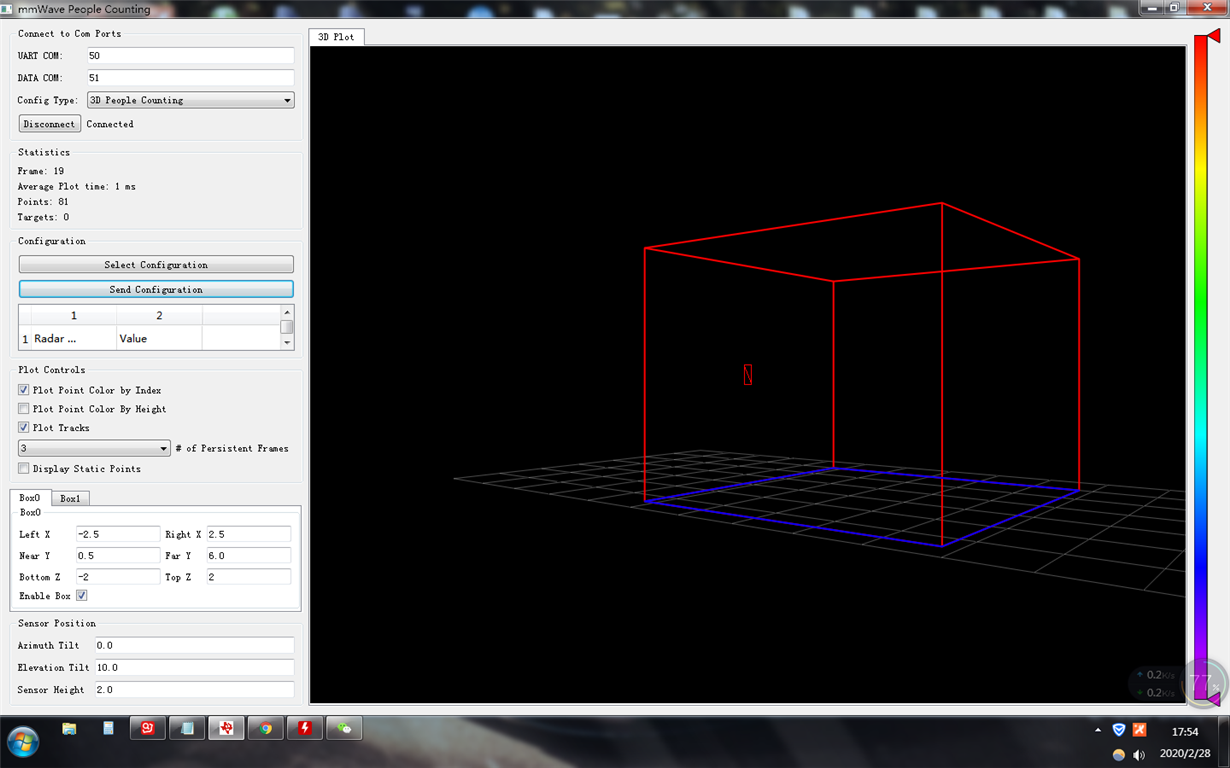Click the 'Connected' status text
The height and width of the screenshot is (768, 1230).
pos(110,124)
